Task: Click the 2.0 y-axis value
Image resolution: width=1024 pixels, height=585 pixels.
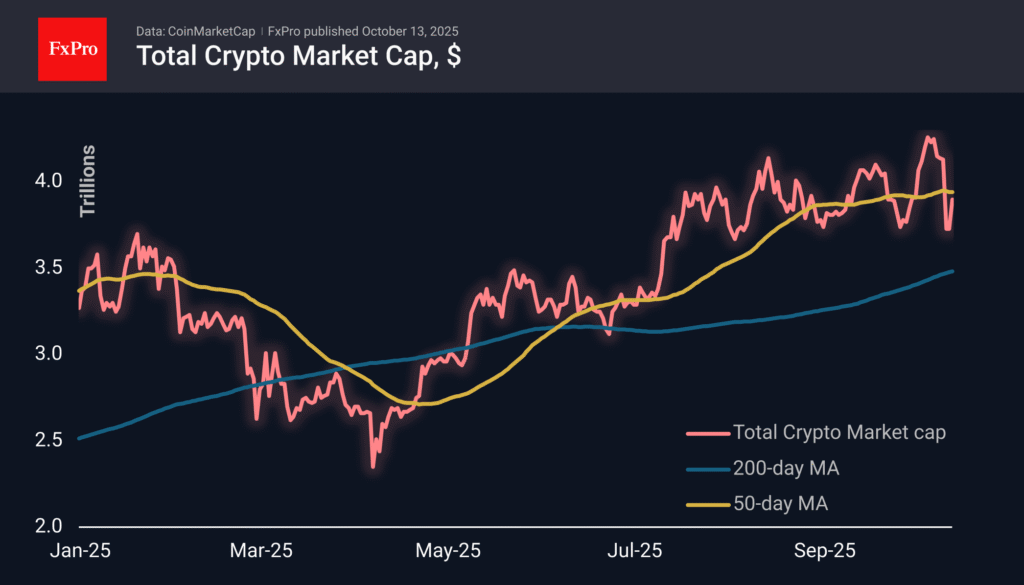Action: [x=50, y=526]
